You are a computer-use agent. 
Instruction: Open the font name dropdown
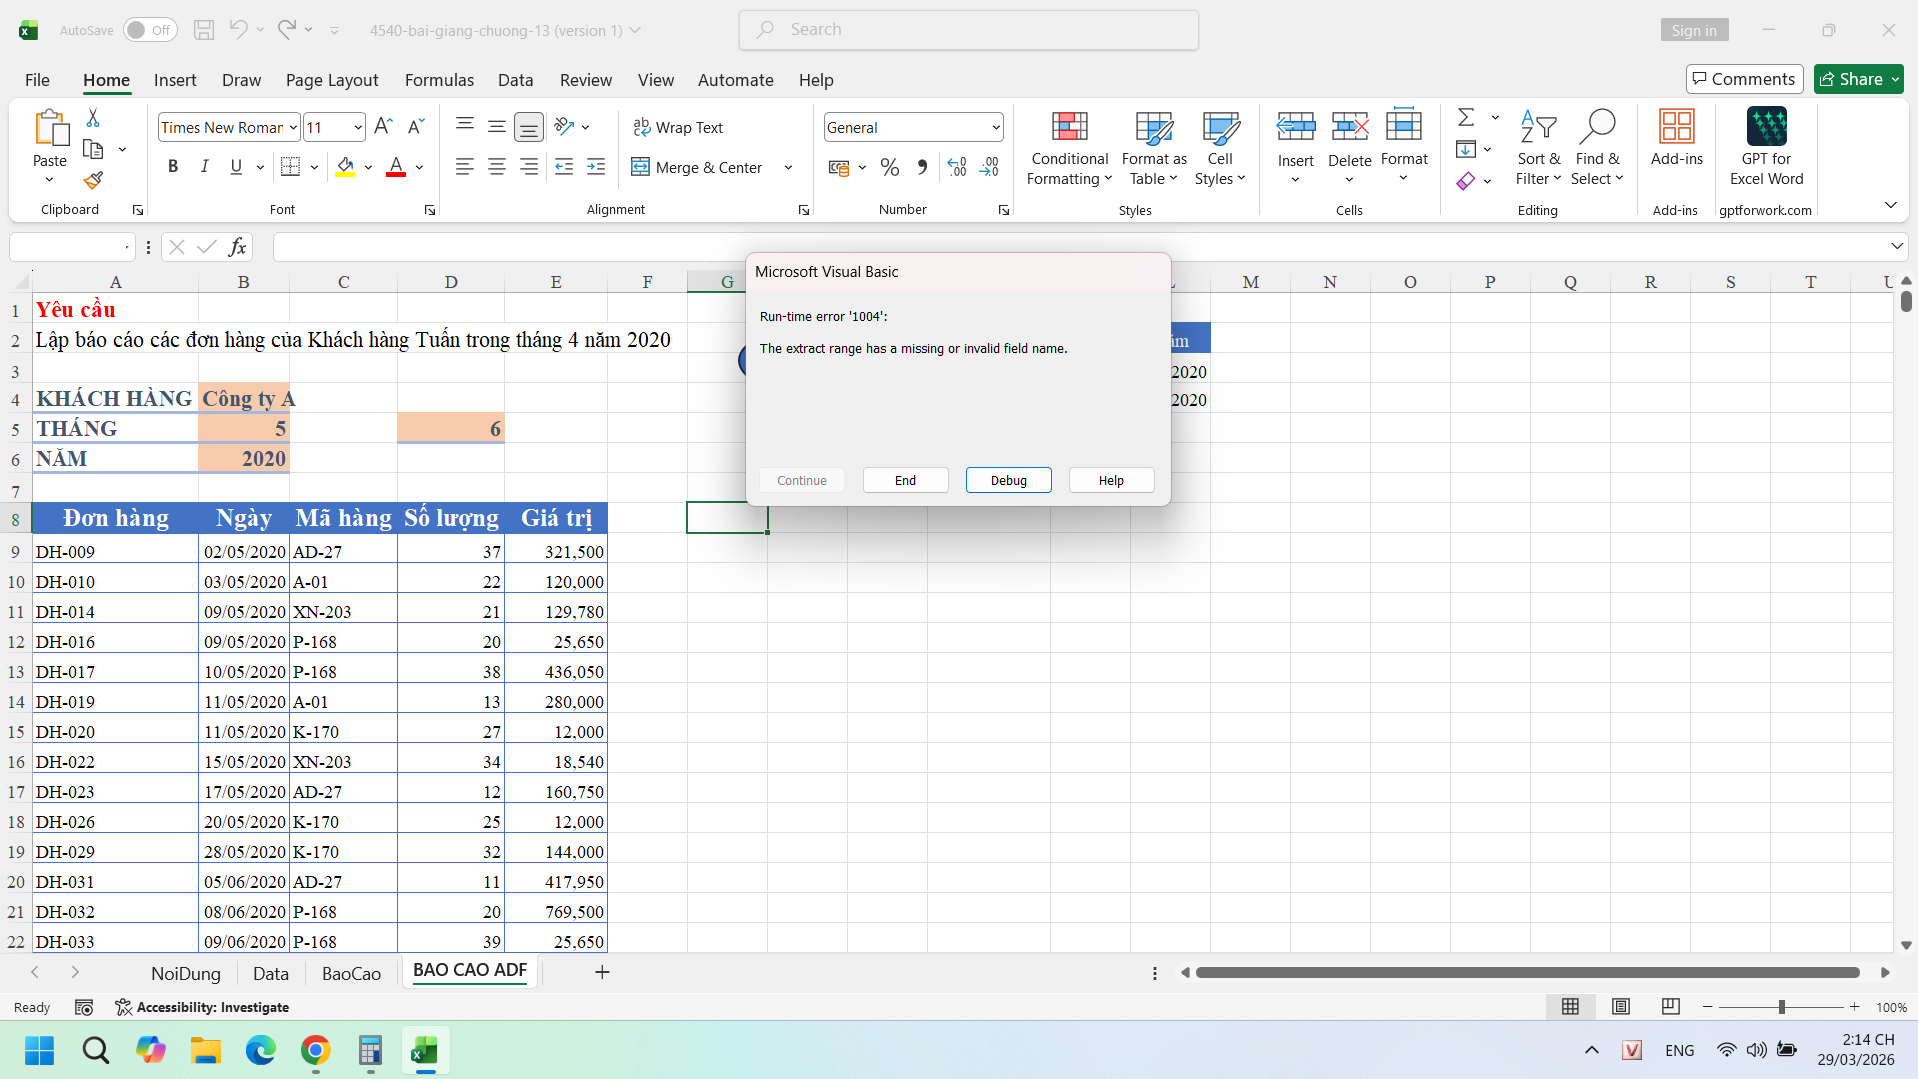point(293,127)
